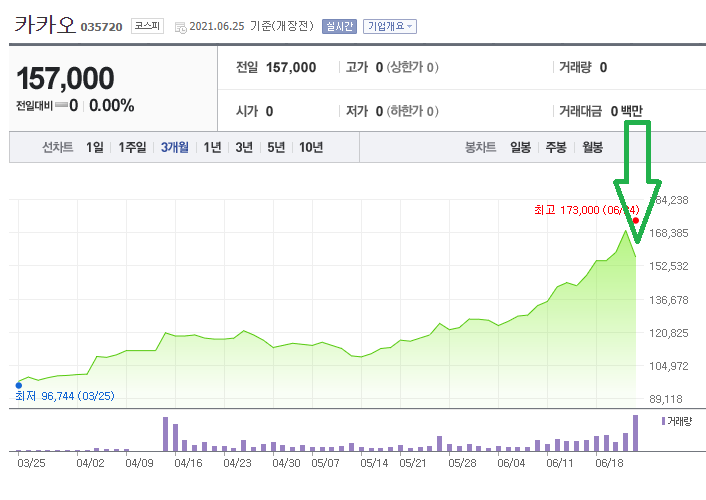Select the 1년 line chart period

coord(212,147)
